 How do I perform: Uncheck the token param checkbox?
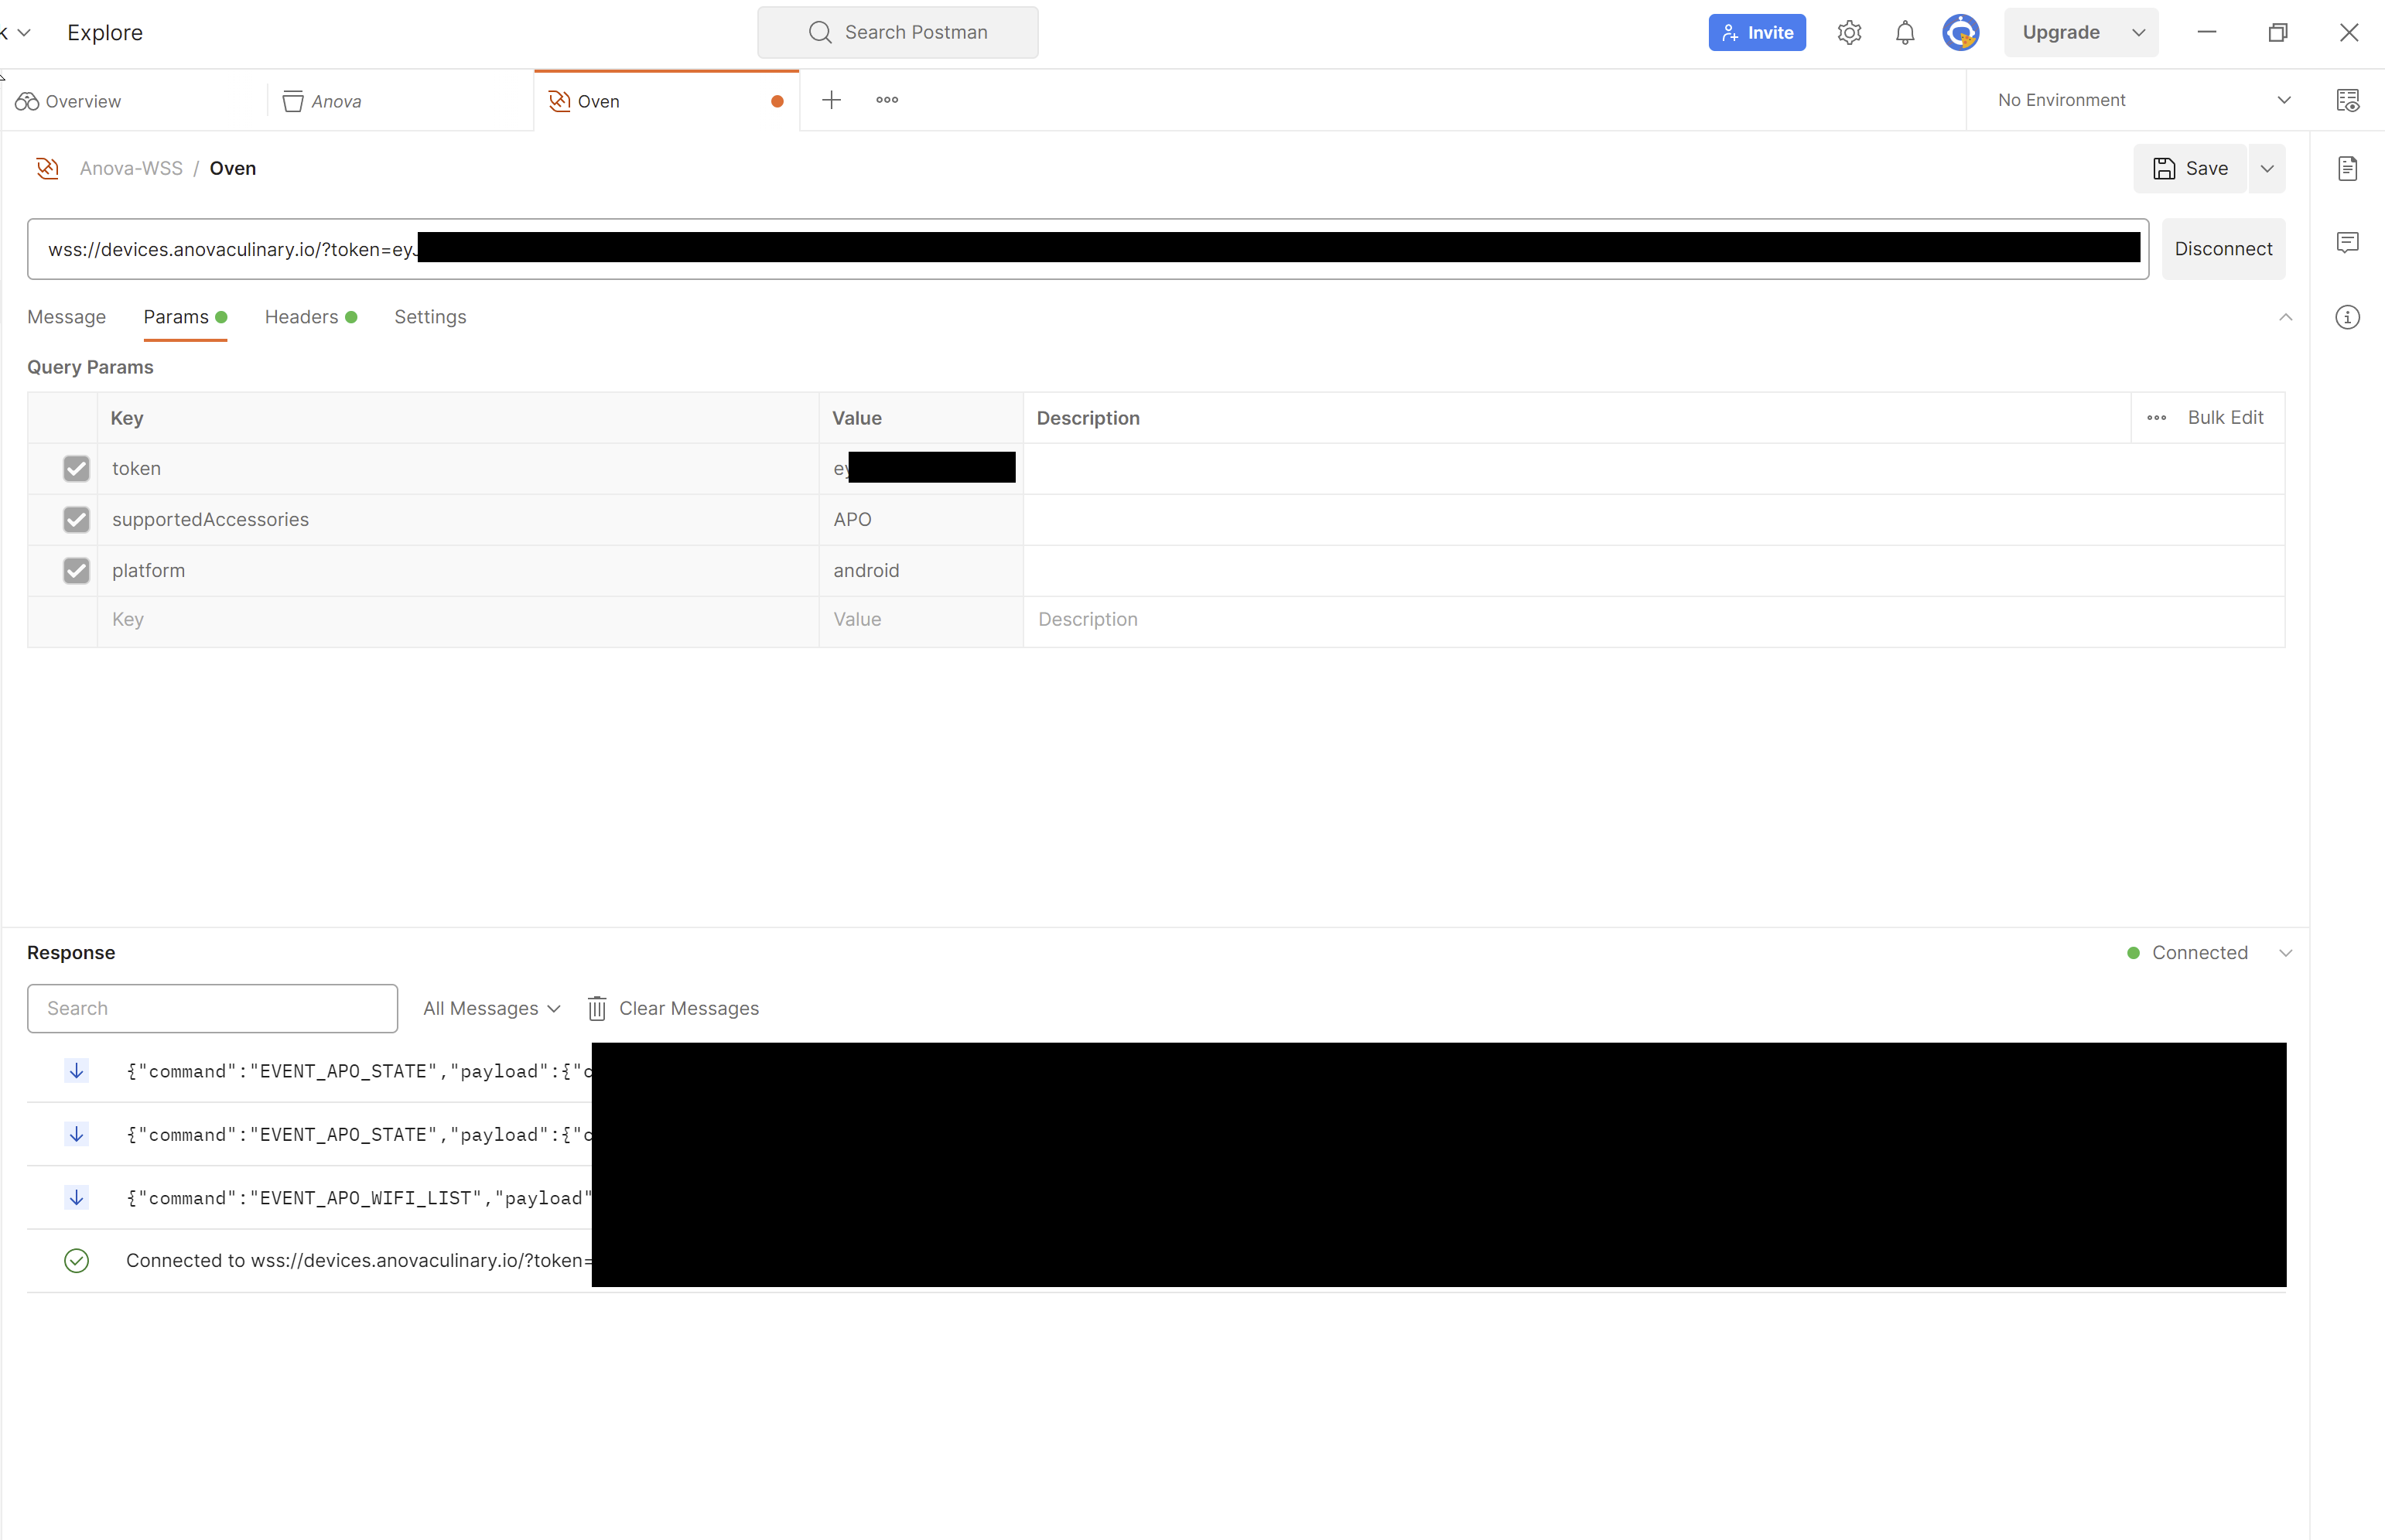(x=76, y=469)
